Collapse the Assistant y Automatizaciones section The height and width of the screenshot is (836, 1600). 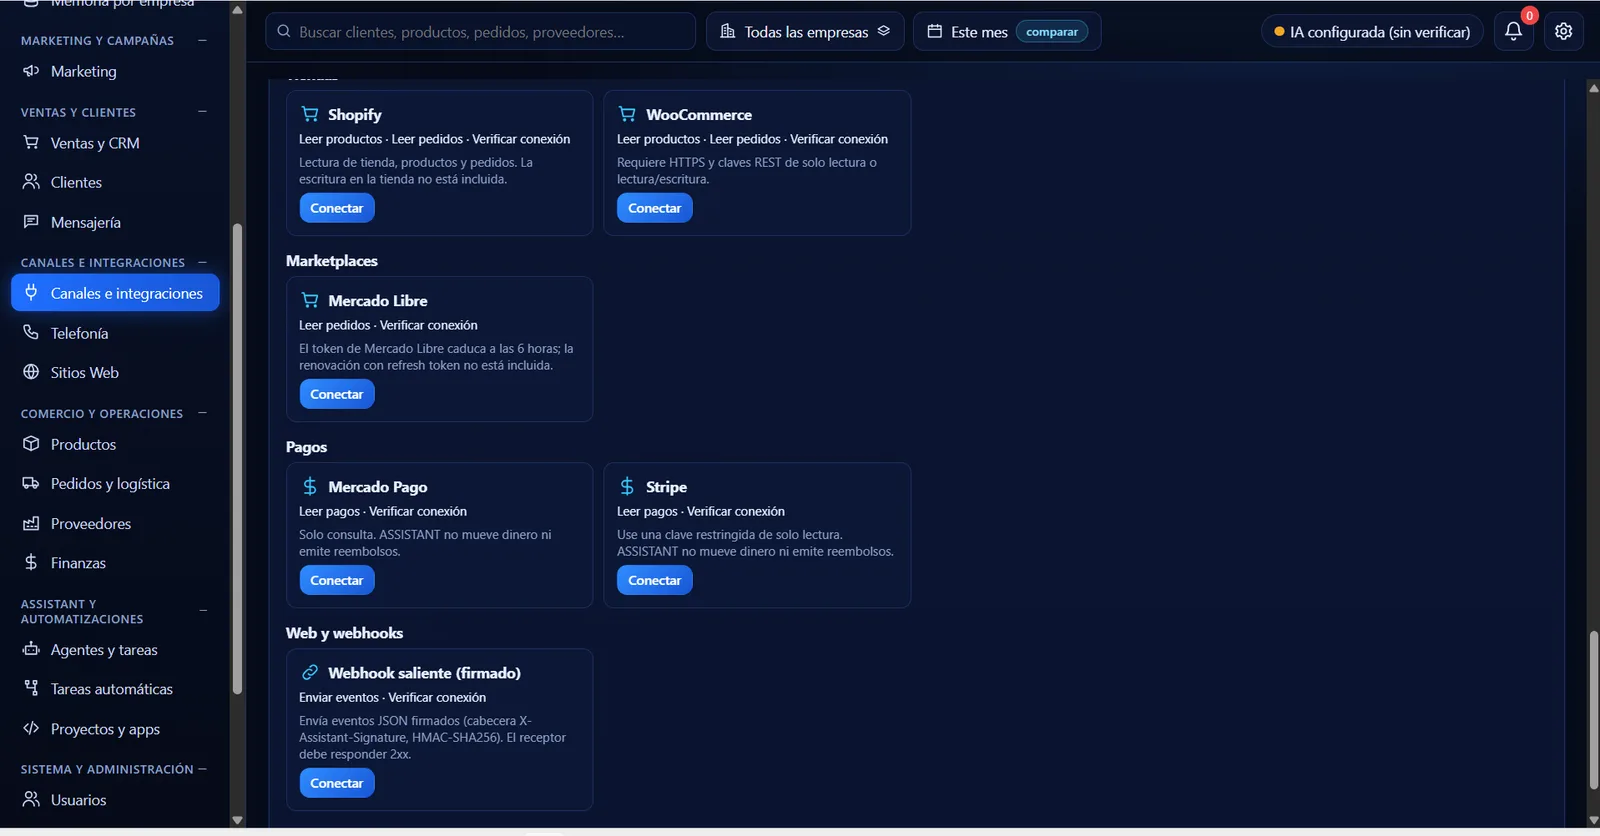coord(202,611)
